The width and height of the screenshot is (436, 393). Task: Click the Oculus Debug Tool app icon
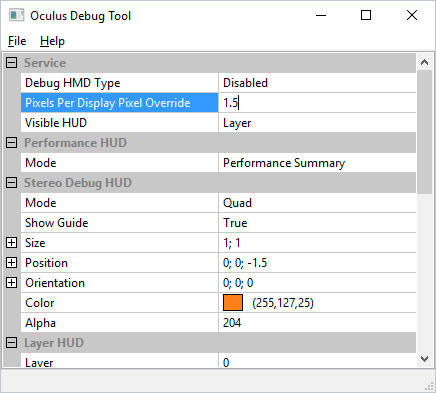point(16,15)
